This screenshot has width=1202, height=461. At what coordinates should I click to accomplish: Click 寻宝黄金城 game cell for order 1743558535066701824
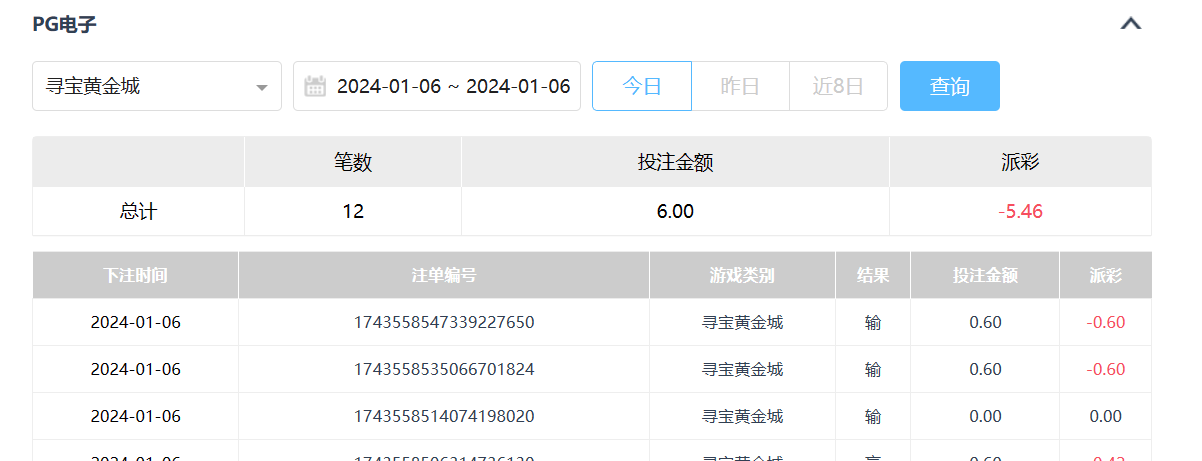[x=742, y=369]
